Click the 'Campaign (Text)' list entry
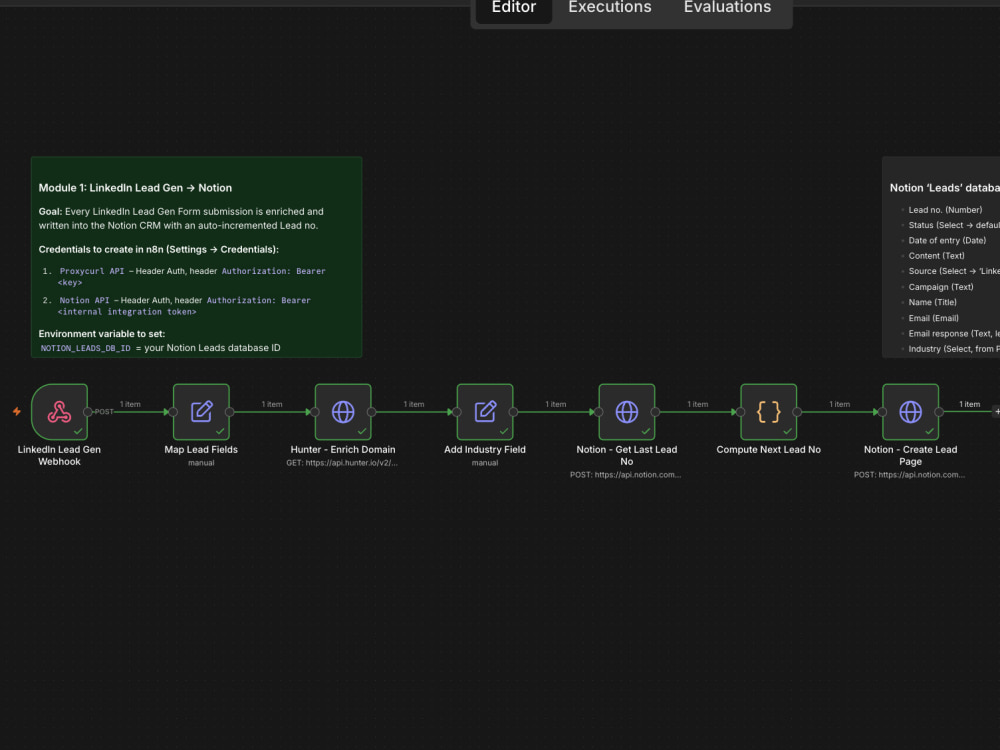The image size is (1000, 750). (941, 287)
